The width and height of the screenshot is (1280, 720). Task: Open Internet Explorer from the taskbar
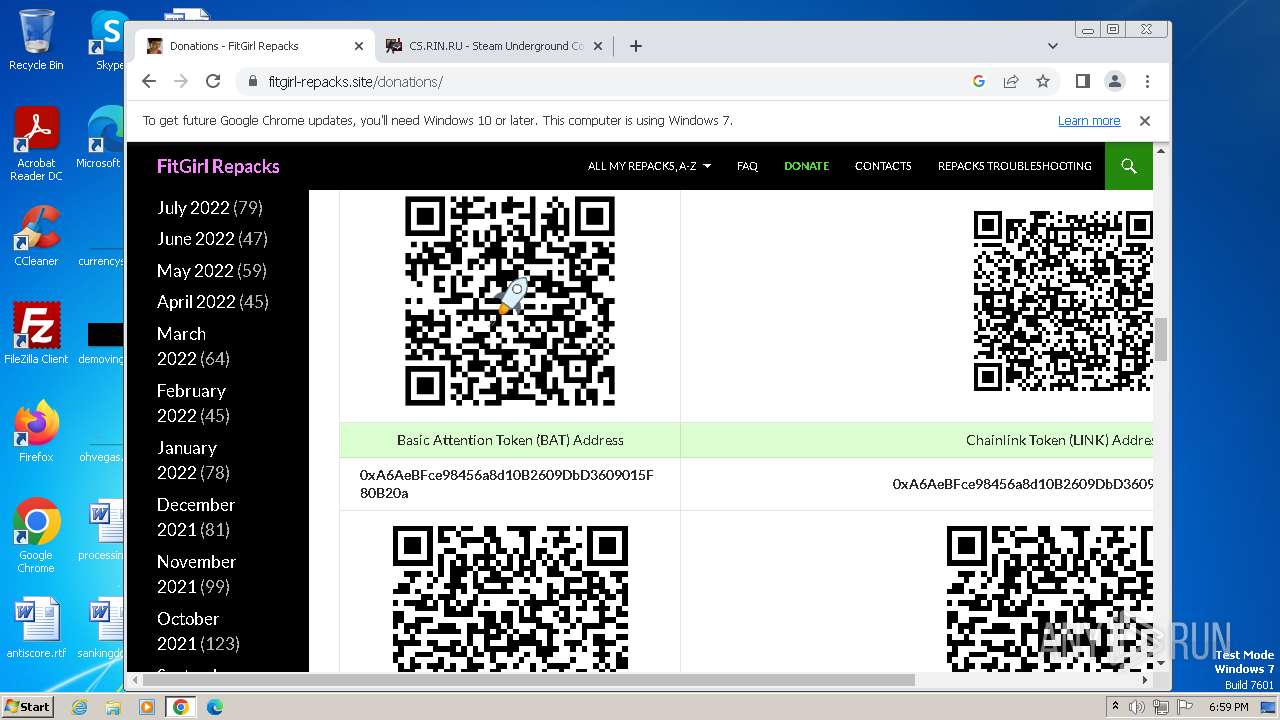point(80,707)
